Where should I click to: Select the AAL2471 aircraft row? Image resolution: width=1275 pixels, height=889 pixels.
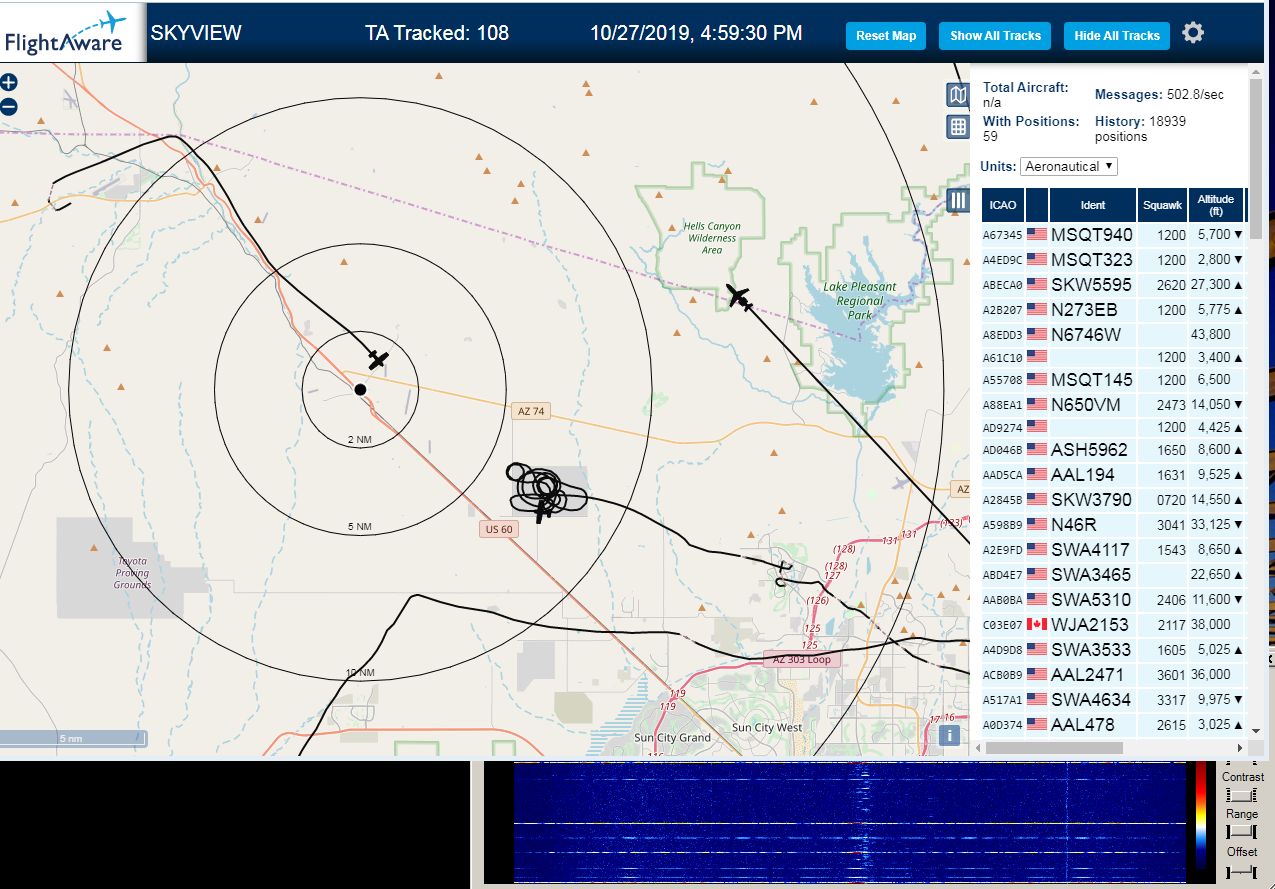pos(1113,674)
